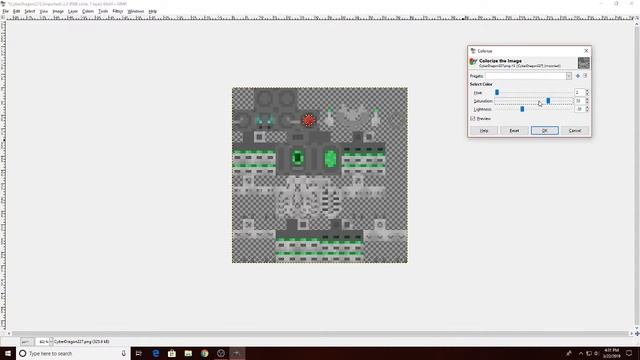Open the Windows menu
The height and width of the screenshot is (360, 640).
click(x=136, y=11)
